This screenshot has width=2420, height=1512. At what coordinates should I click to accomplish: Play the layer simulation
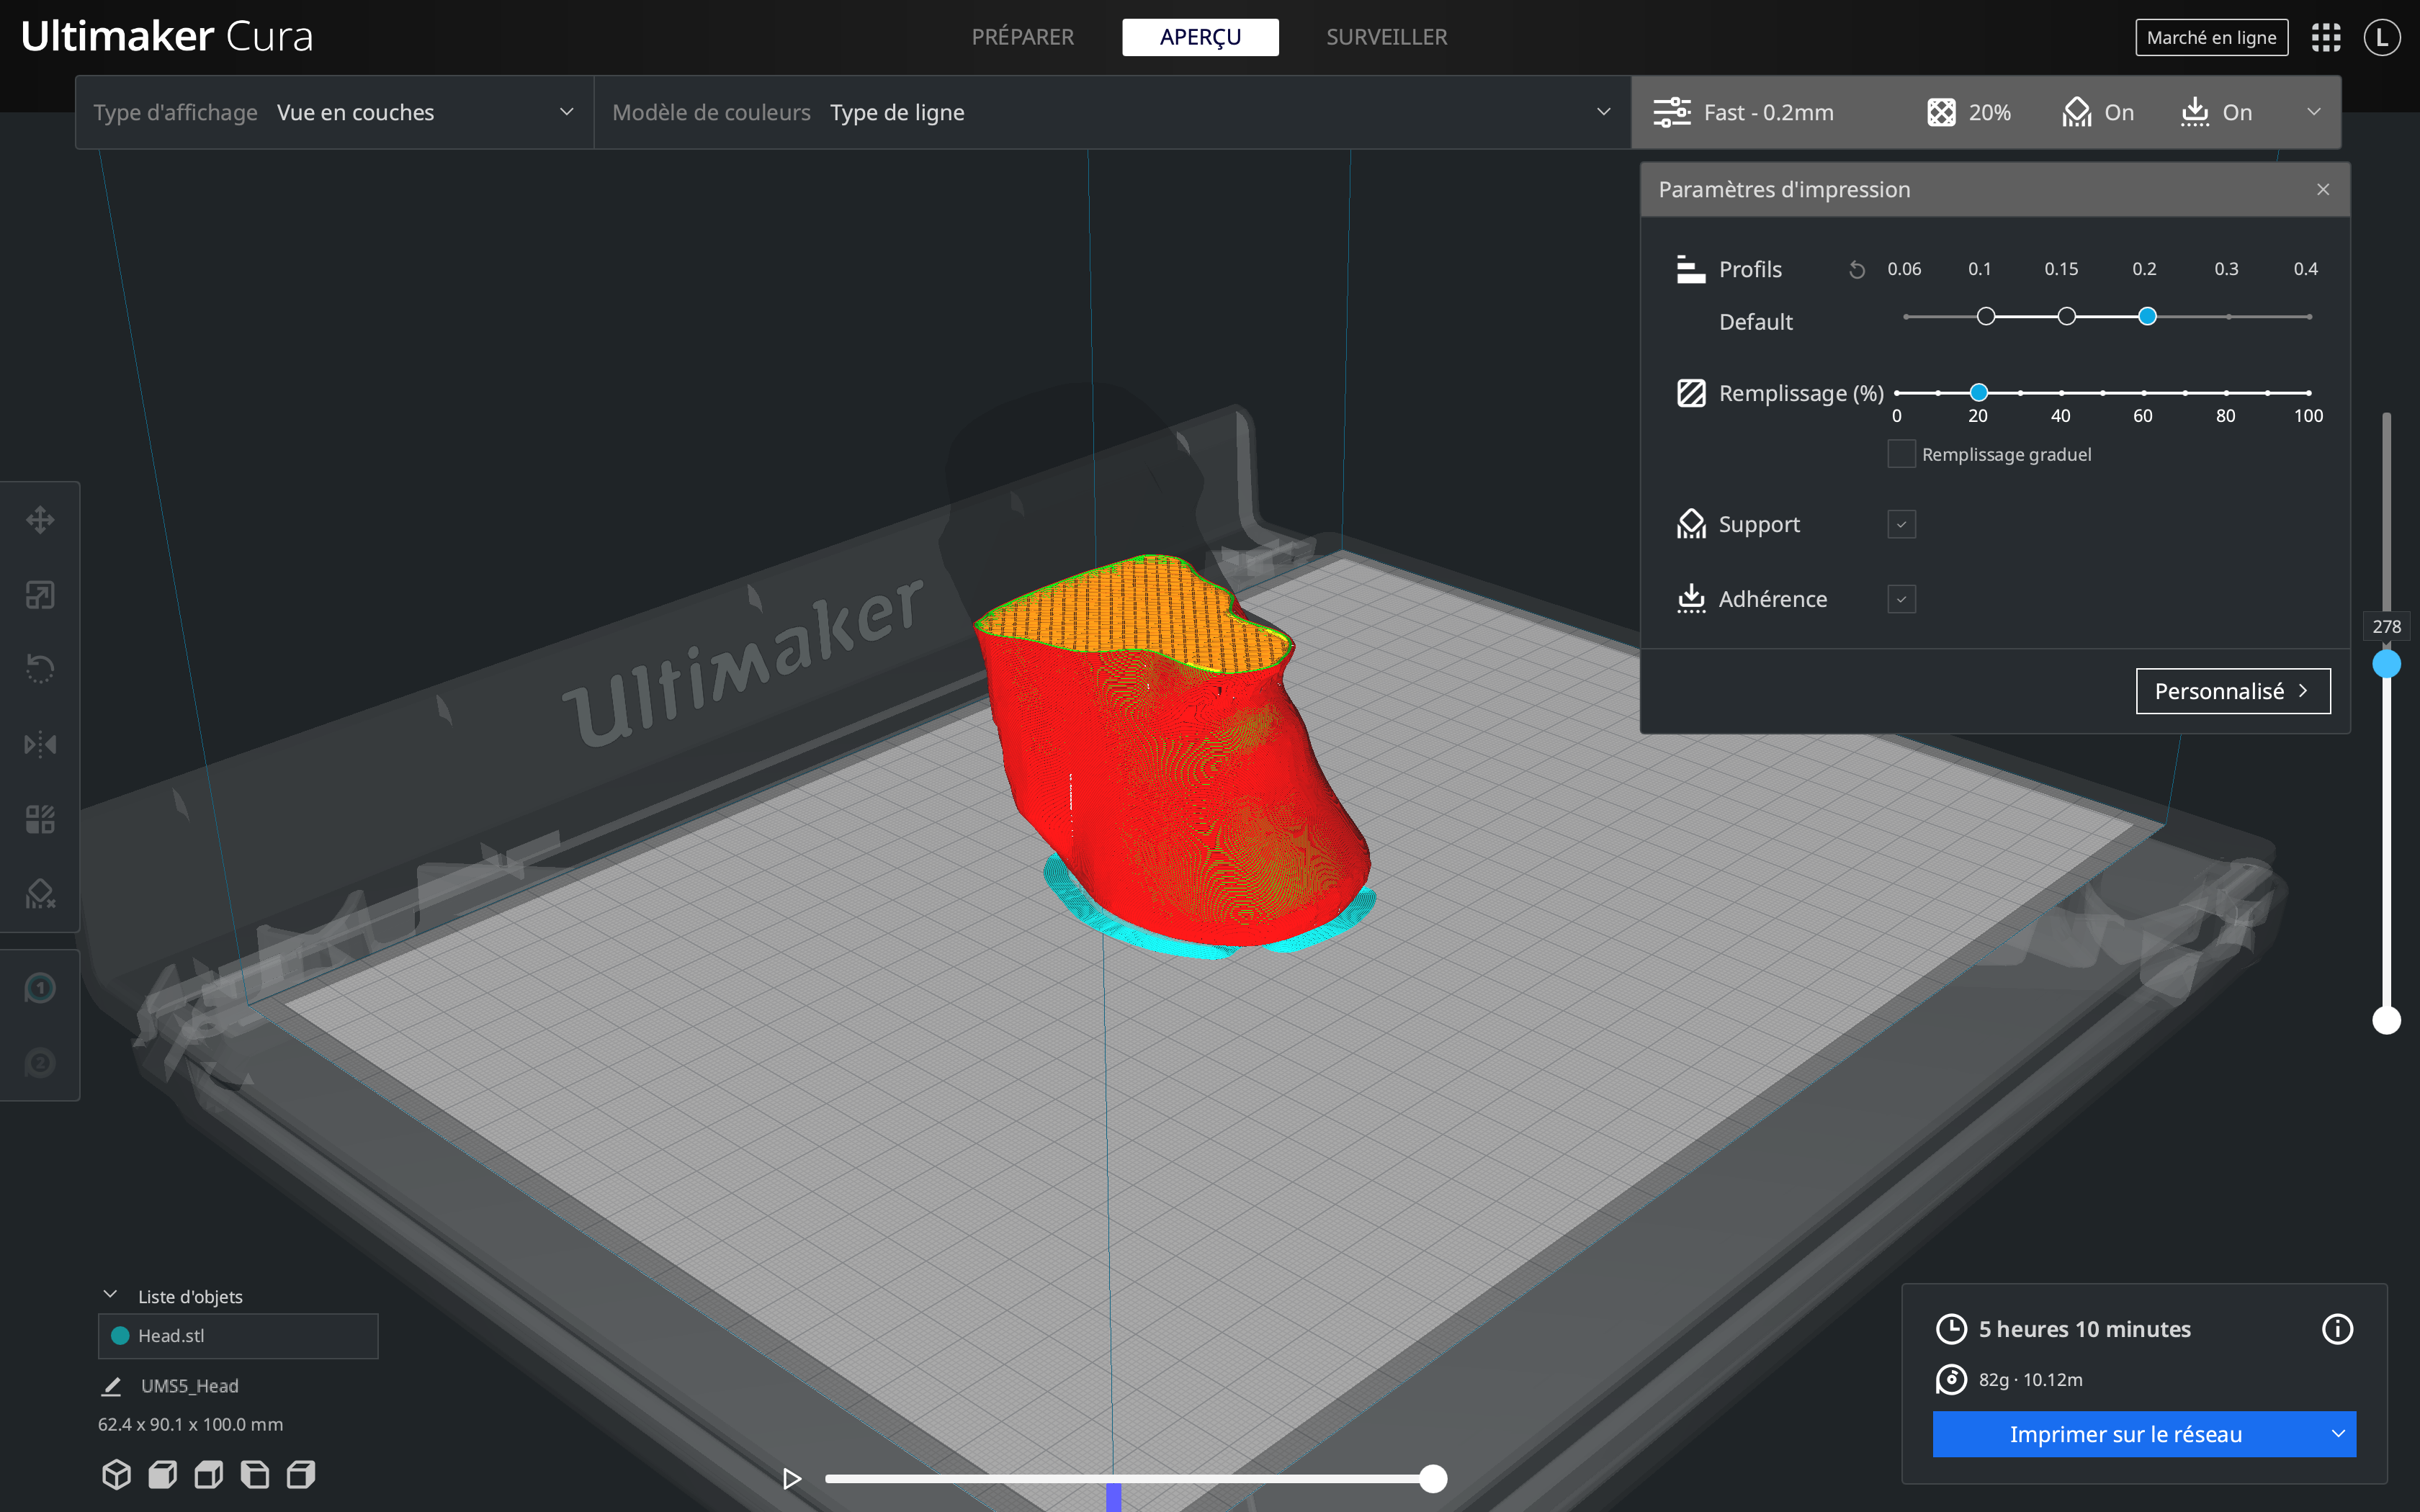(791, 1478)
